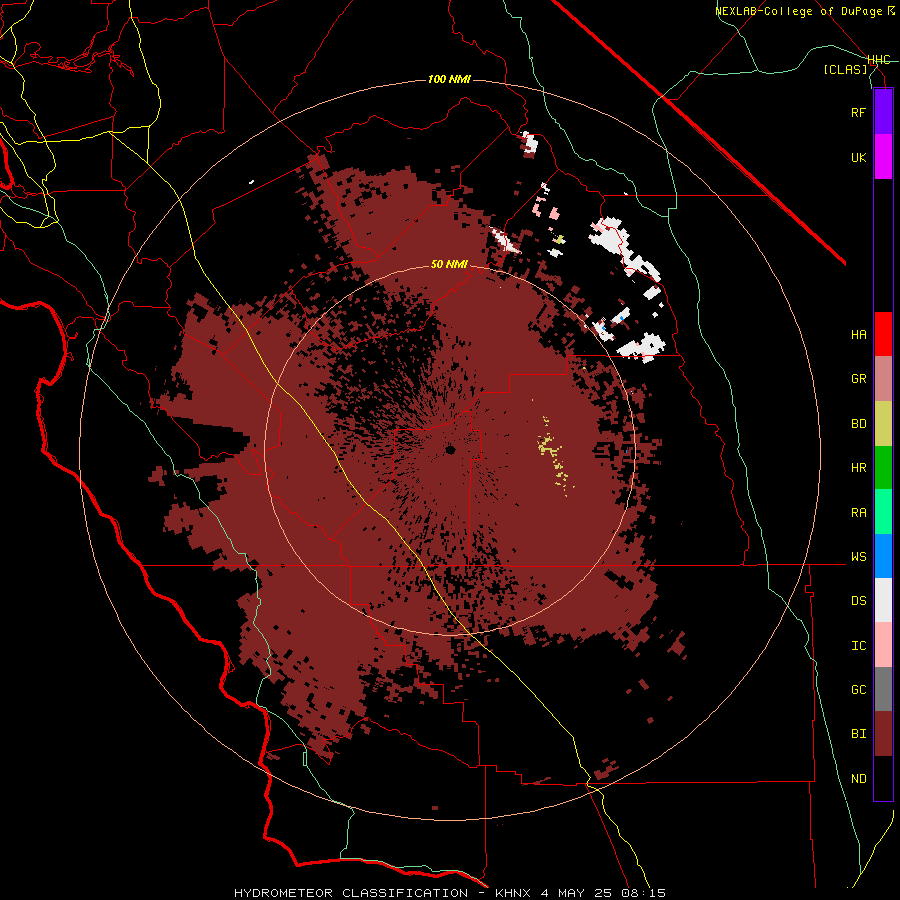
Task: Pick the dusty pink GR legend swatch
Action: tap(883, 379)
